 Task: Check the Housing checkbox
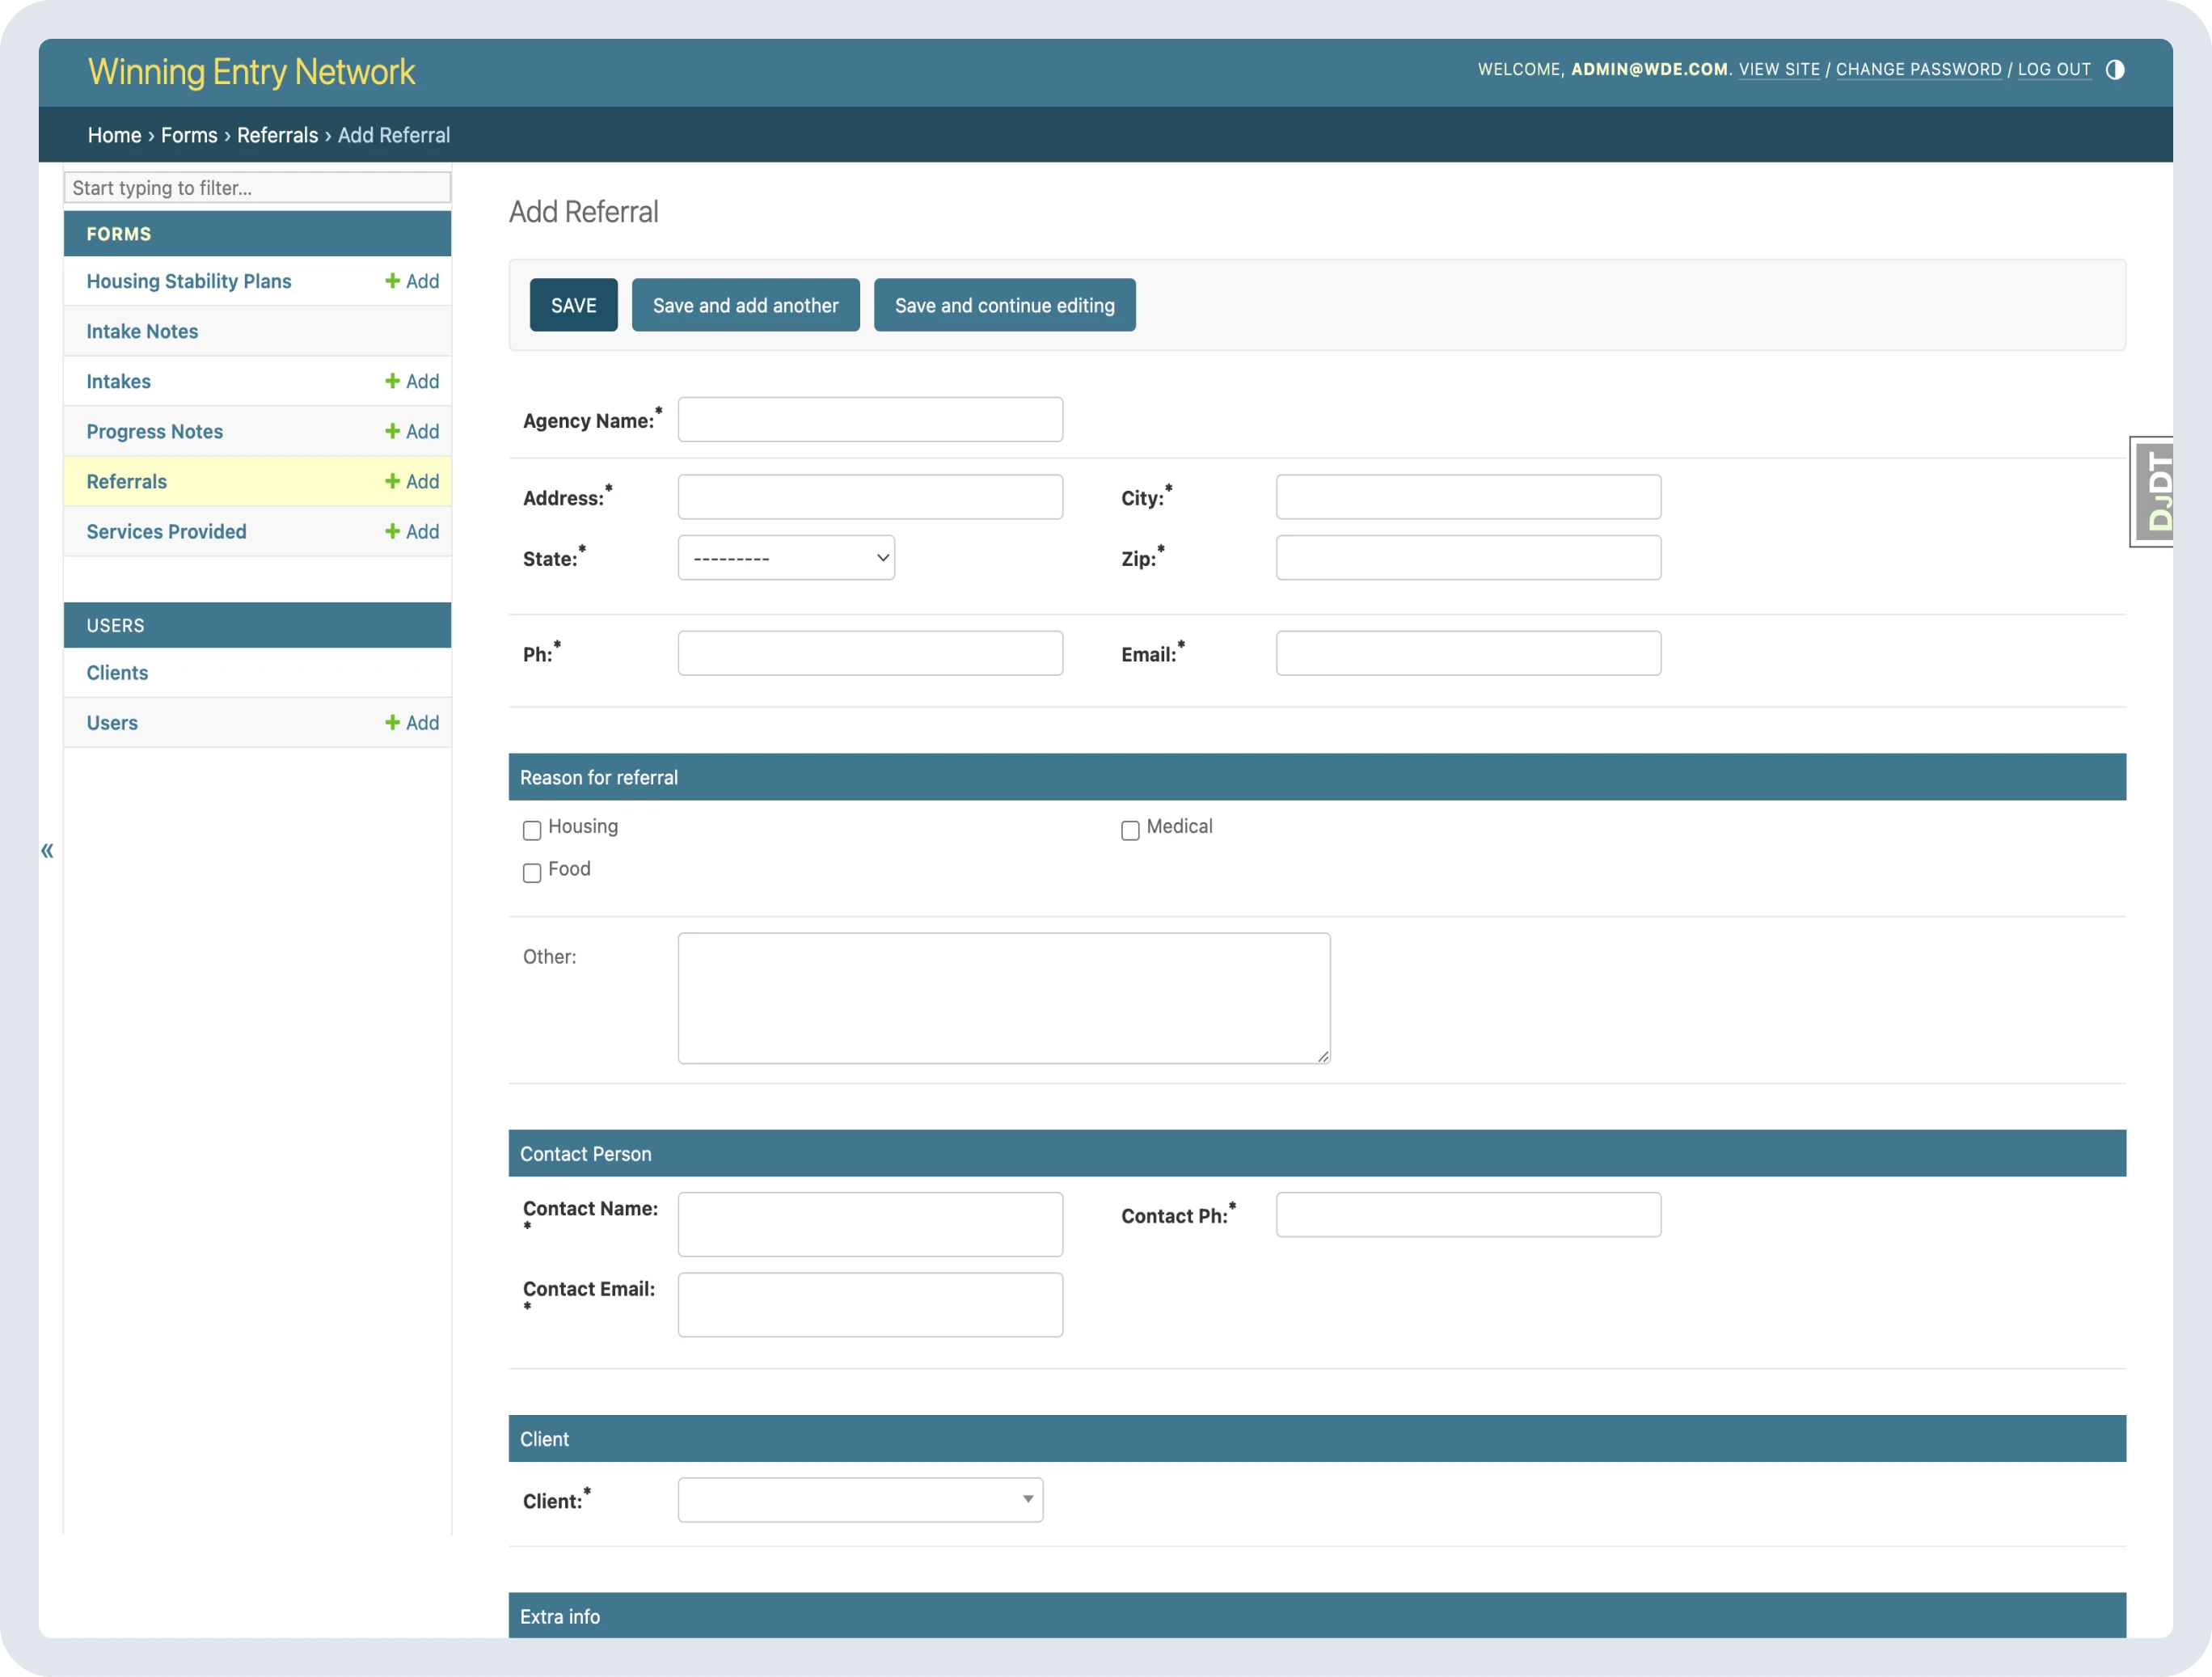coord(532,830)
